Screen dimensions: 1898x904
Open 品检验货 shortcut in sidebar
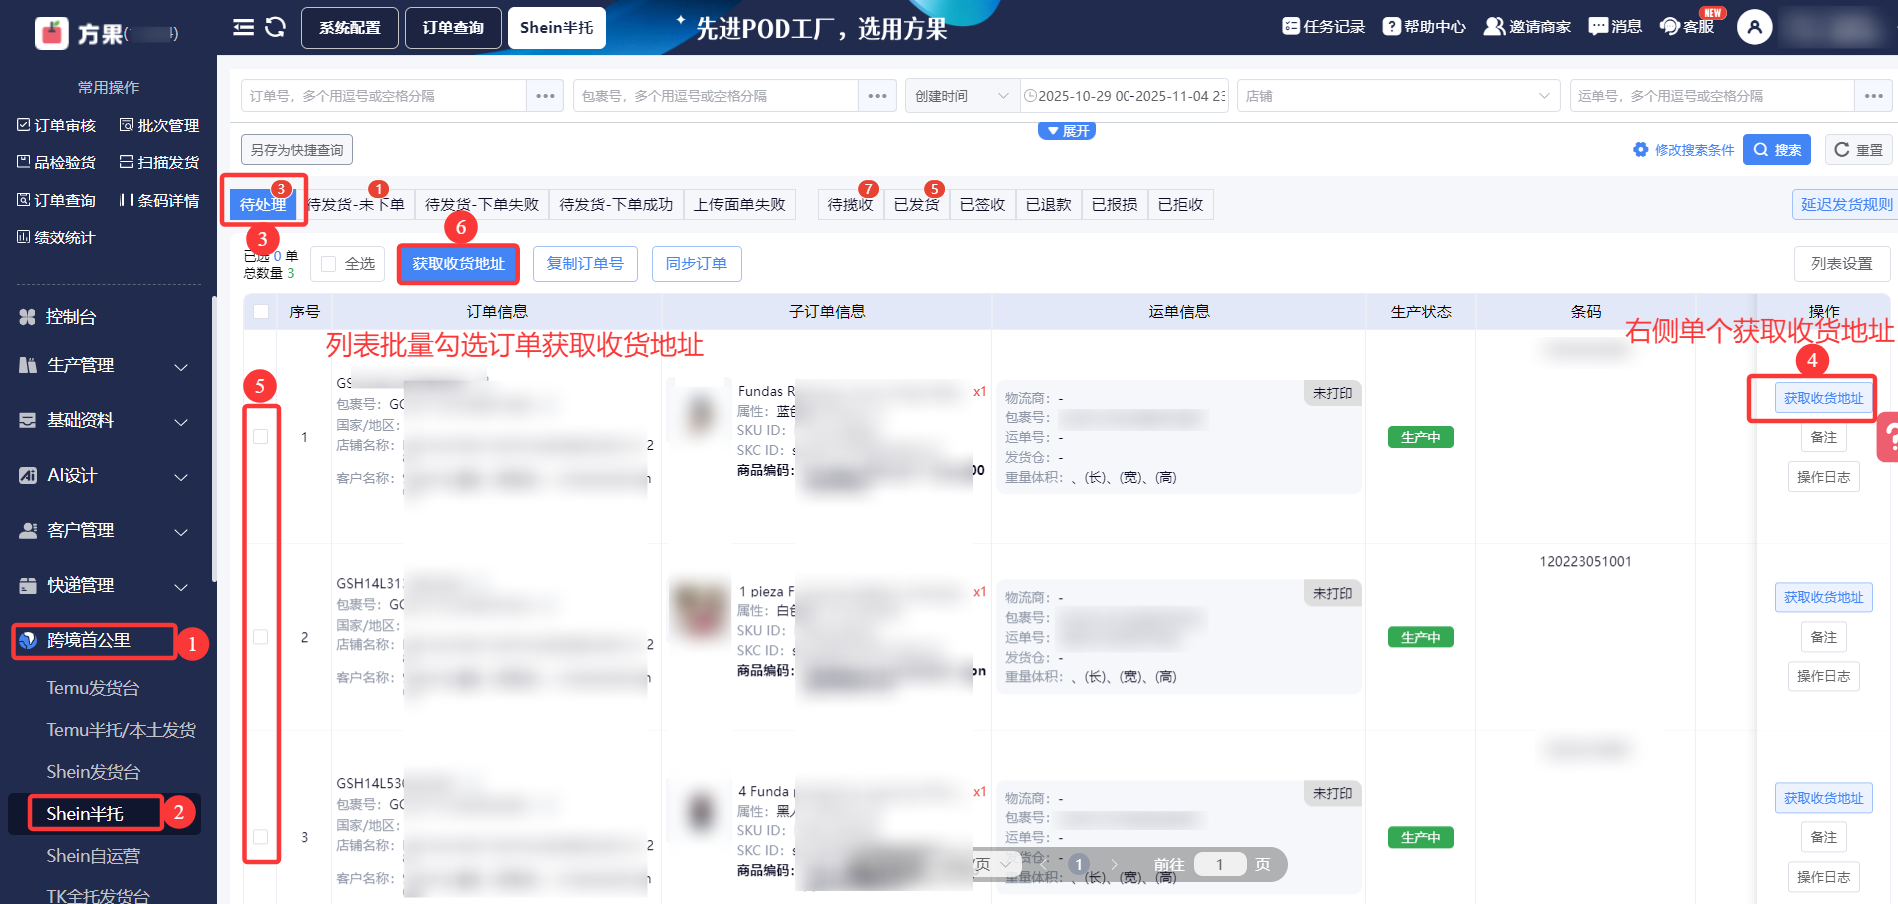point(57,162)
